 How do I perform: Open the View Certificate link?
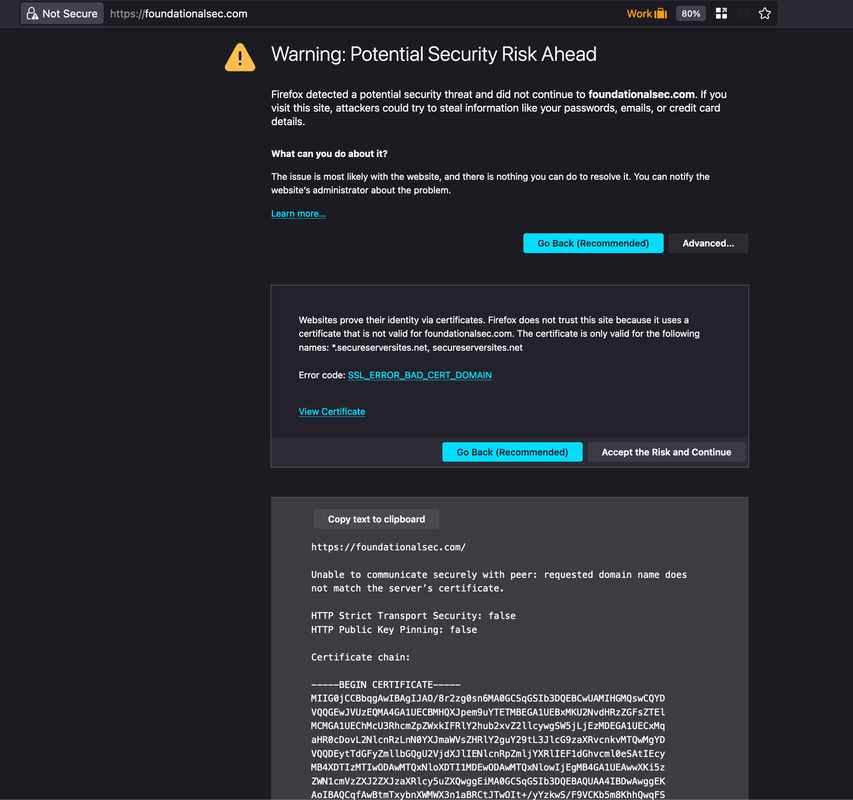coord(331,412)
